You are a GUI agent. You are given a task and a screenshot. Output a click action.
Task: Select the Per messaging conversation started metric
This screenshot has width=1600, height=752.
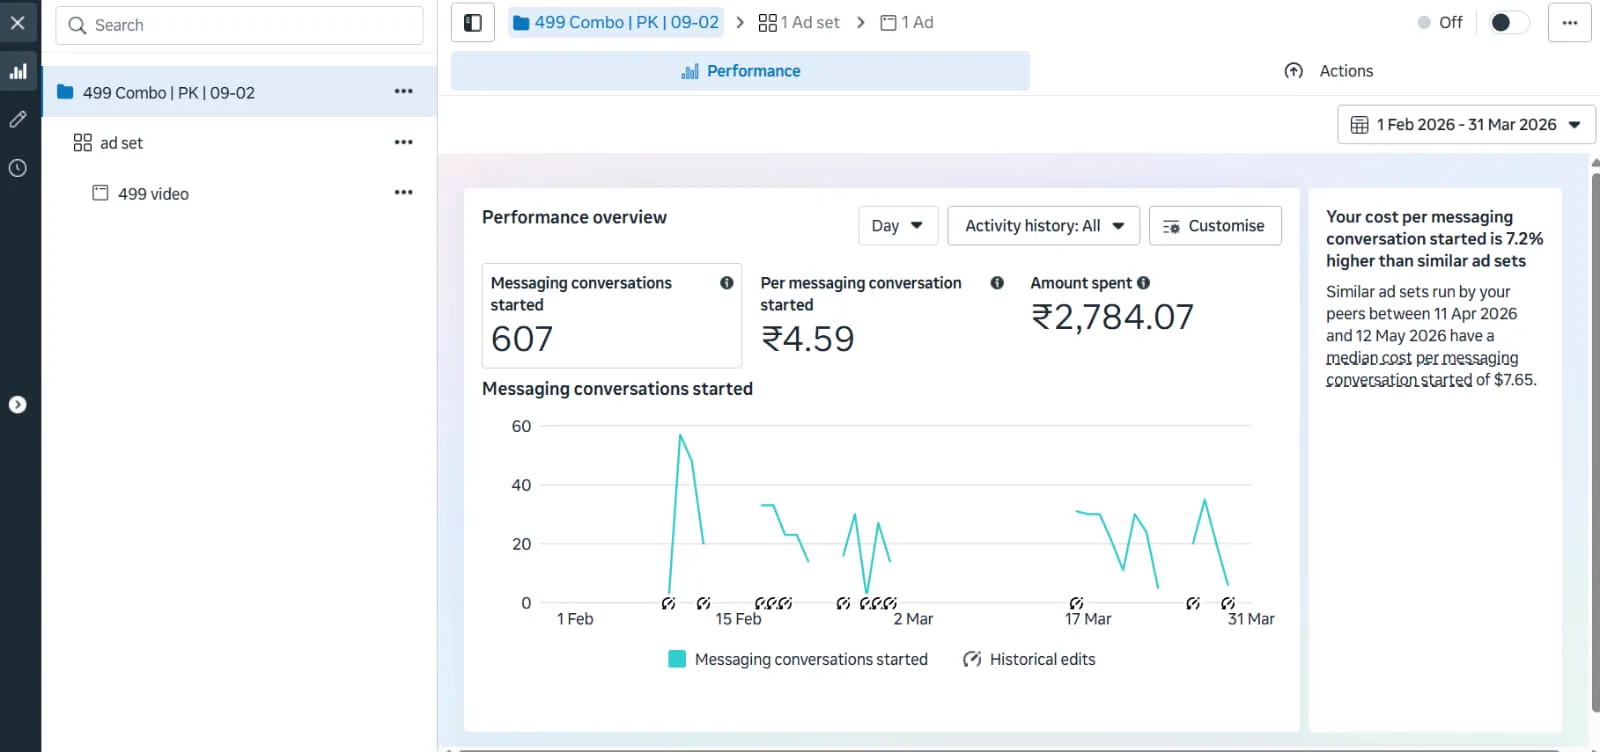tap(881, 316)
